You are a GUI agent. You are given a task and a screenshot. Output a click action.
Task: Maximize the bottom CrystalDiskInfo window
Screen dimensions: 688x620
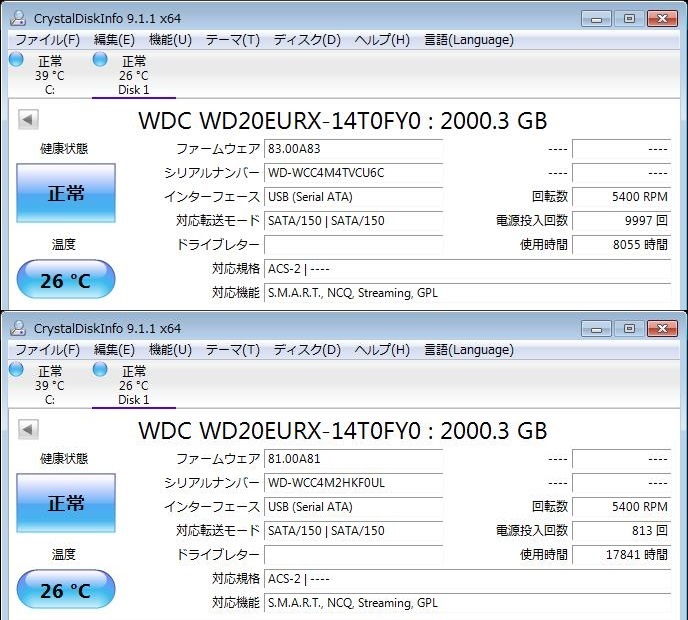coord(629,329)
